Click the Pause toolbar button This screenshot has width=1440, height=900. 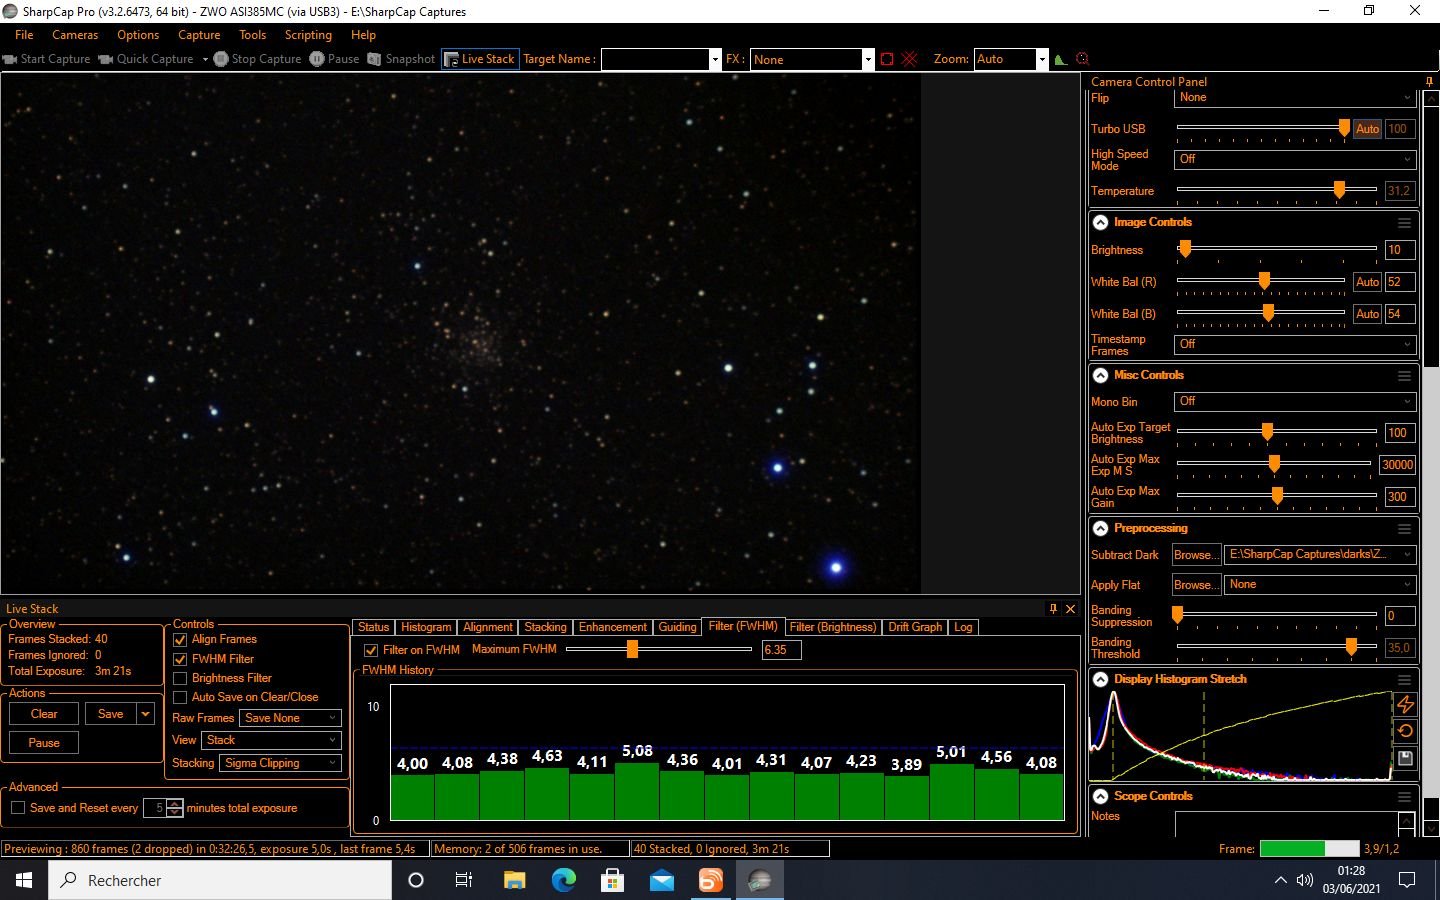click(334, 59)
